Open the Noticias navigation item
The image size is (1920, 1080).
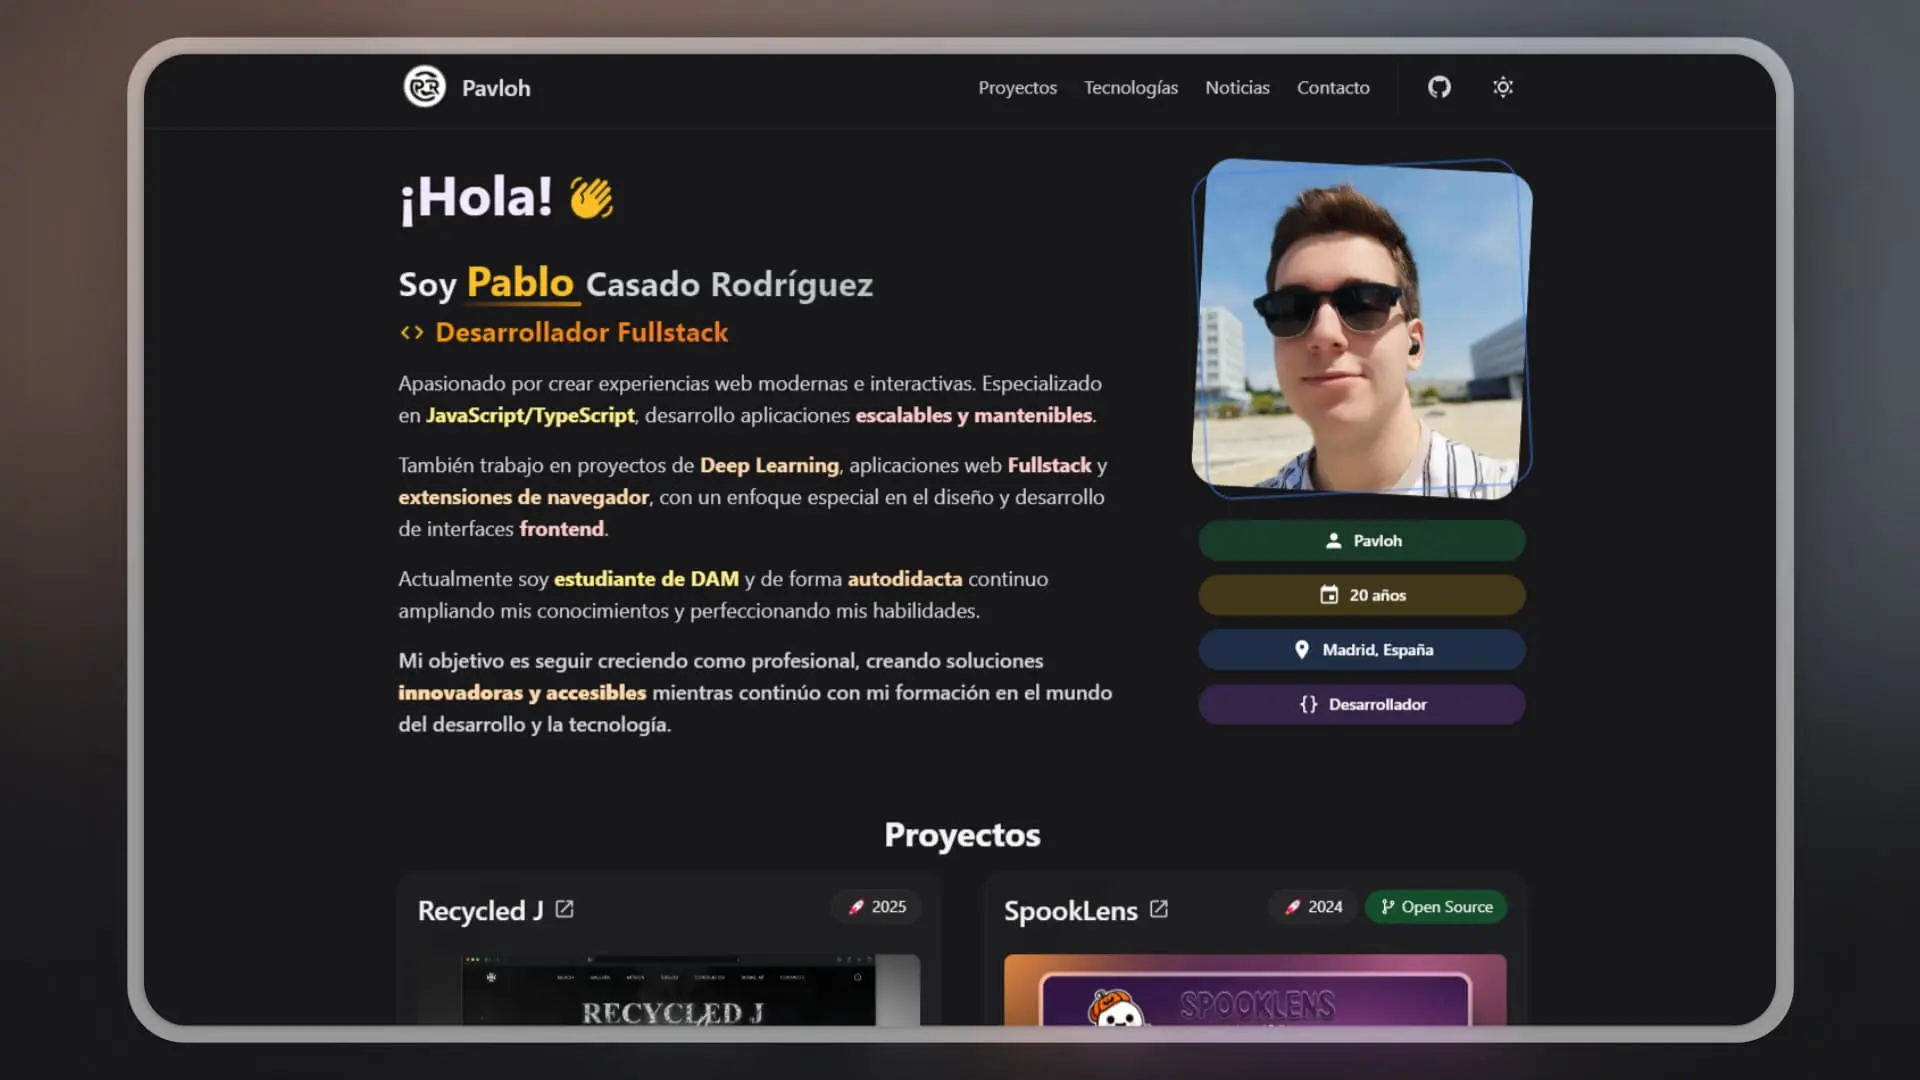click(x=1237, y=88)
